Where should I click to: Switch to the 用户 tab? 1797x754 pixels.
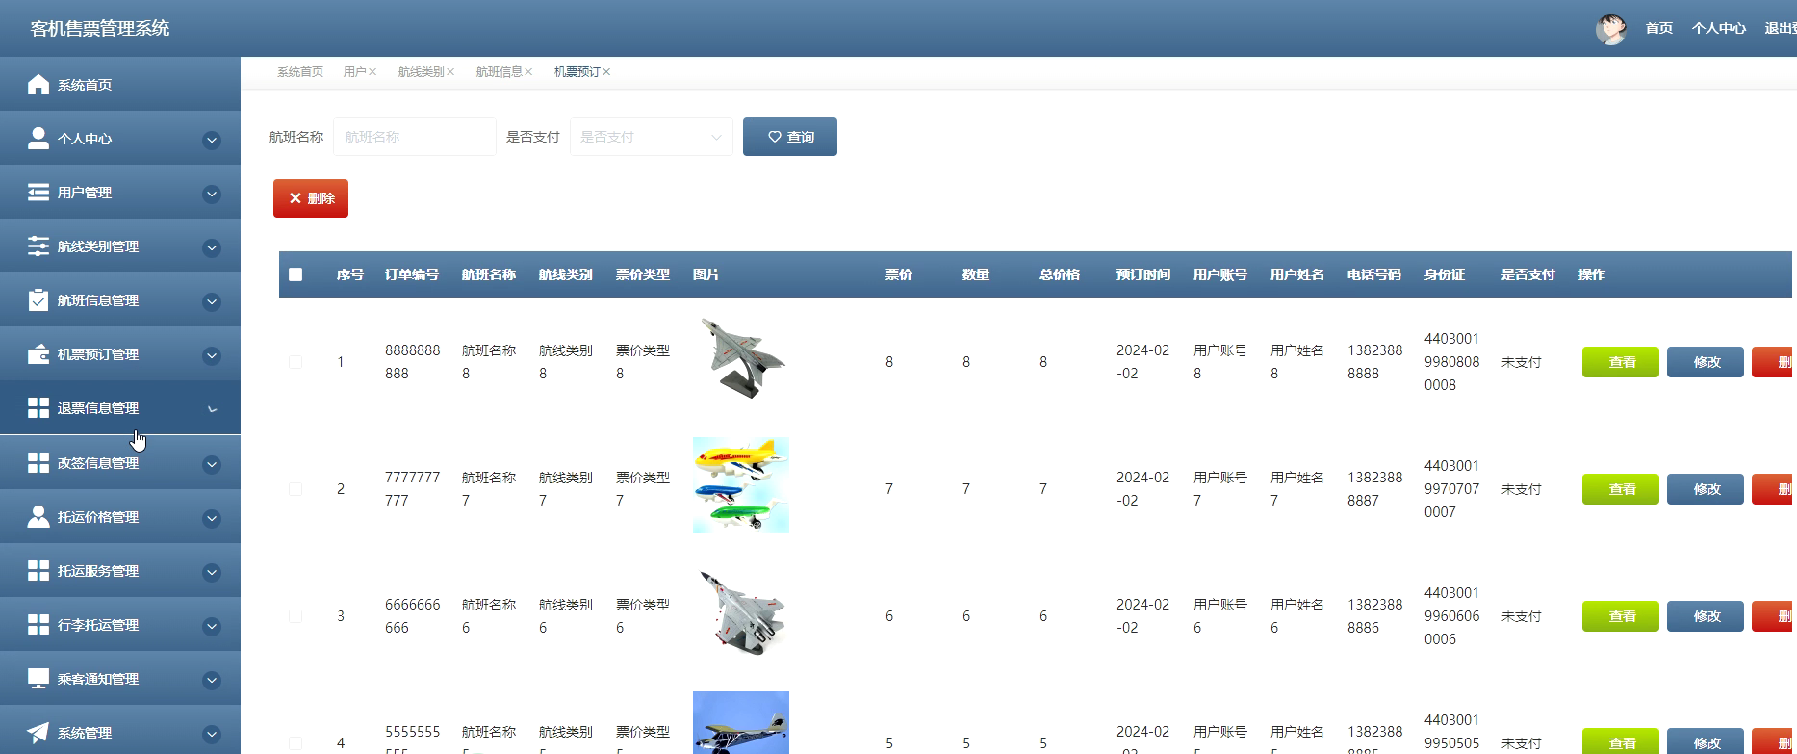click(354, 72)
